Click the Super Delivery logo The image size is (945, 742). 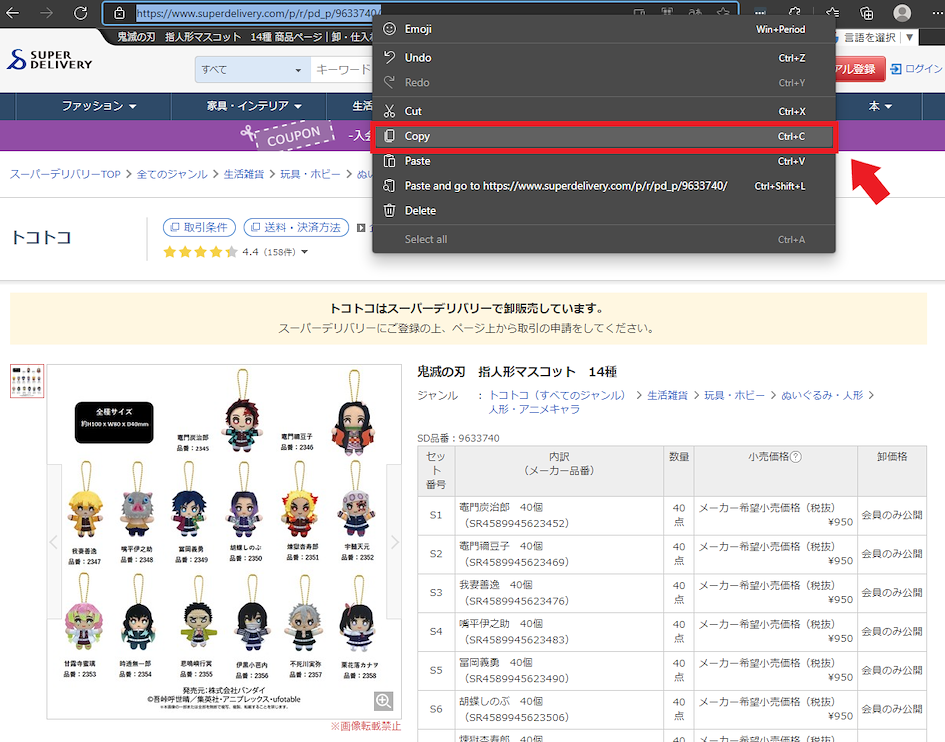coord(50,60)
